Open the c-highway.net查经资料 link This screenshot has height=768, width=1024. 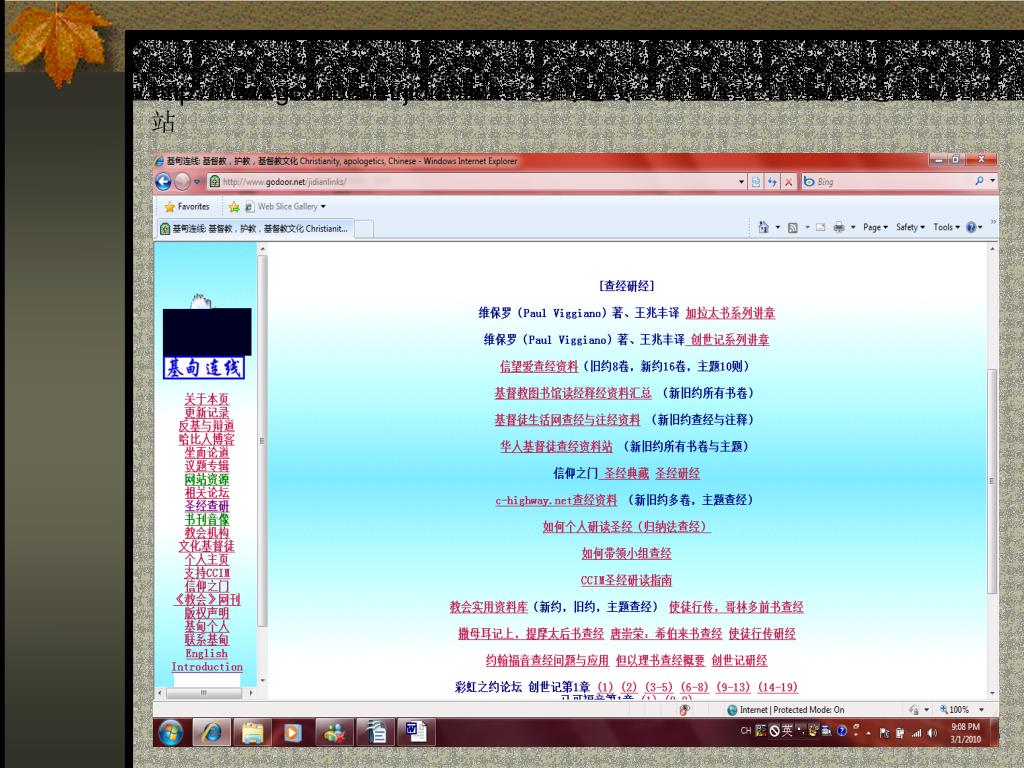pos(556,500)
